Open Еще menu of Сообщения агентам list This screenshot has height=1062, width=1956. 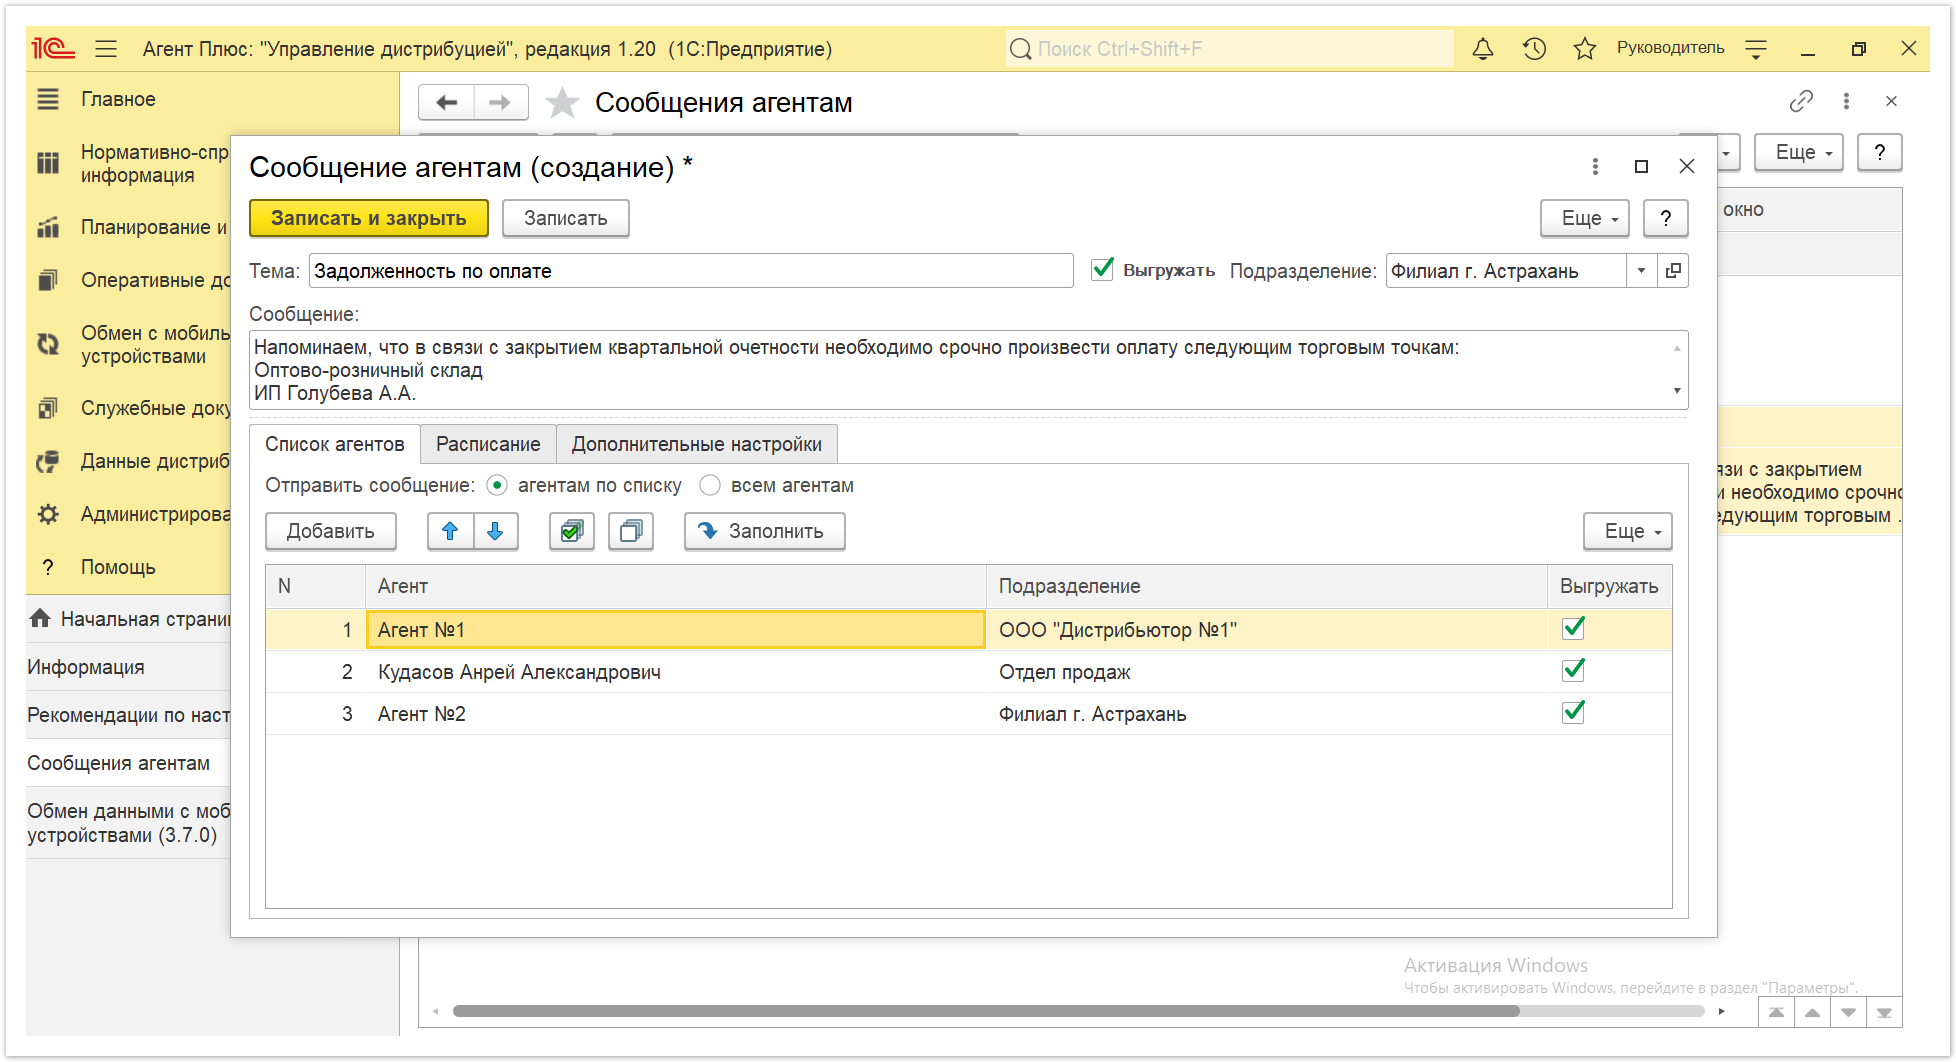click(1799, 152)
